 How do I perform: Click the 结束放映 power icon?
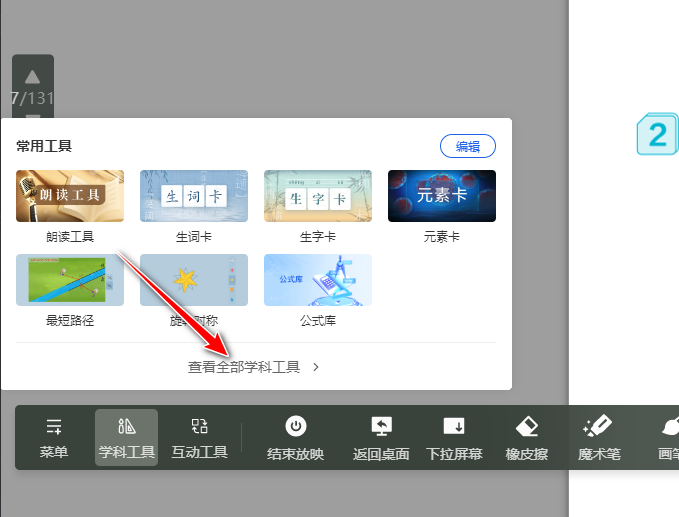296,426
